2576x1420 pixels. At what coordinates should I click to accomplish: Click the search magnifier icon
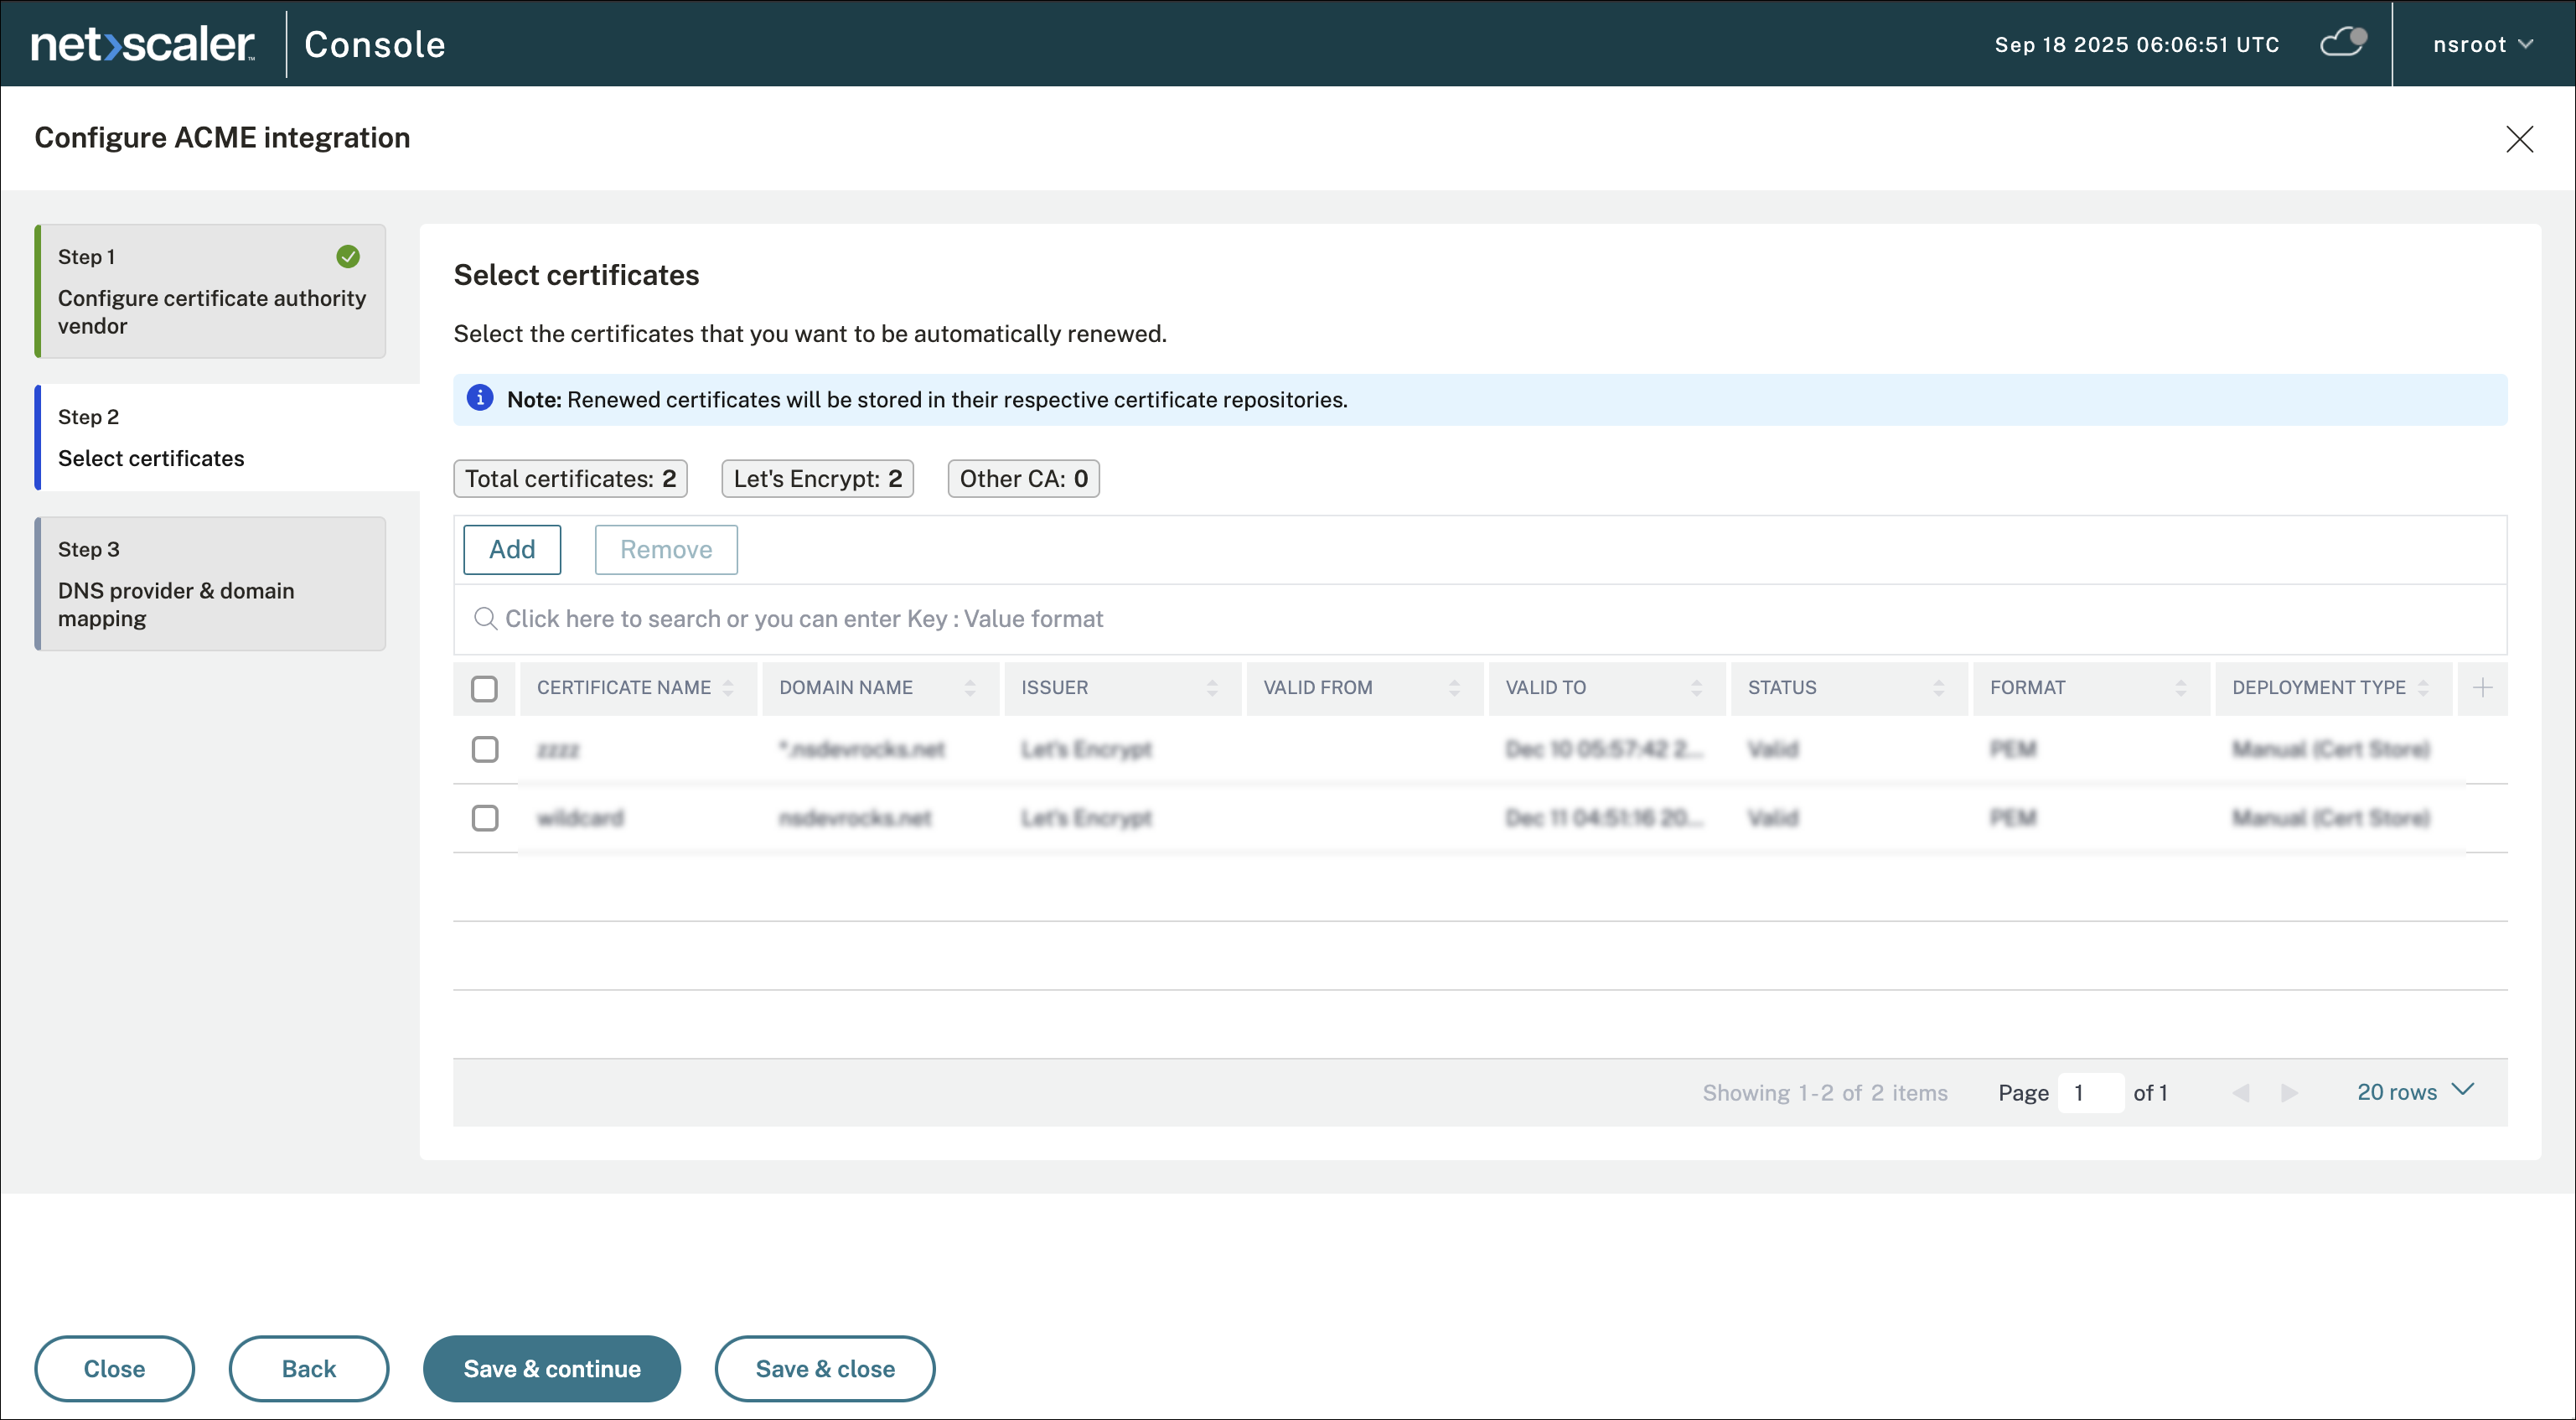point(485,619)
